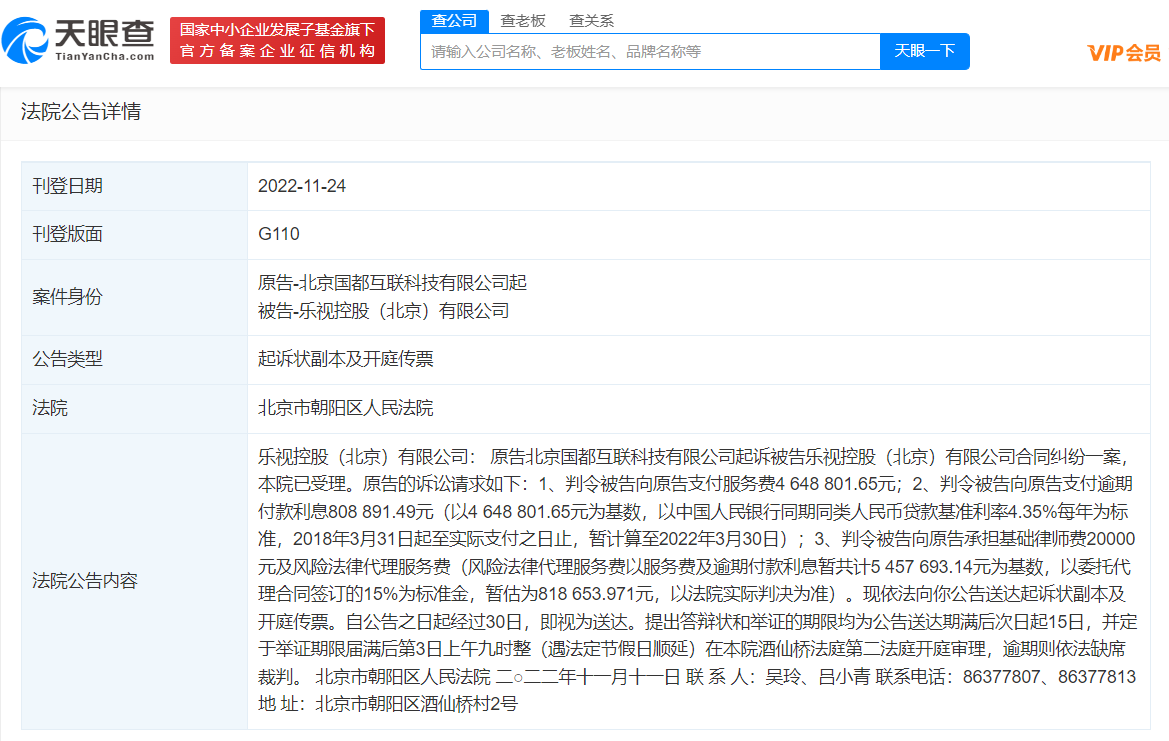Viewport: 1169px width, 741px height.
Task: Open the VIP会员 link
Action: 1124,53
